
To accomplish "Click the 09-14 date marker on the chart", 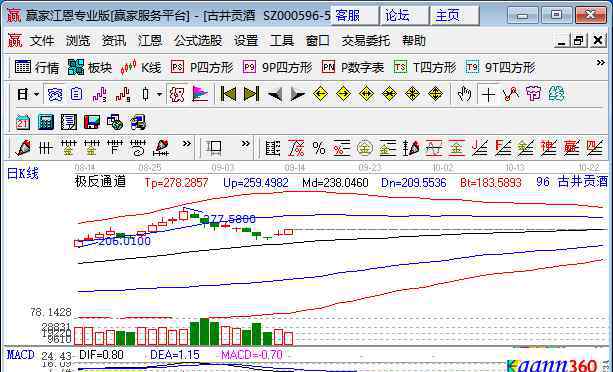I will pos(295,168).
